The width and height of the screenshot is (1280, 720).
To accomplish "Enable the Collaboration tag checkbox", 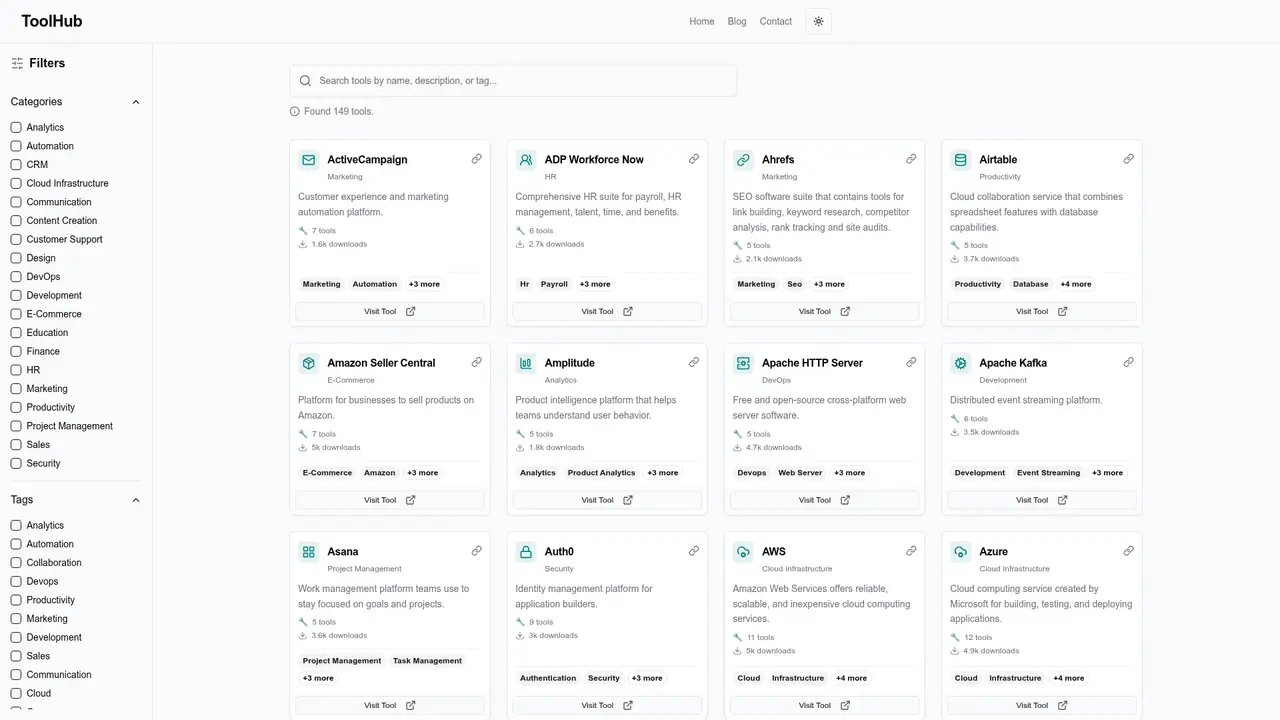I will pos(16,563).
